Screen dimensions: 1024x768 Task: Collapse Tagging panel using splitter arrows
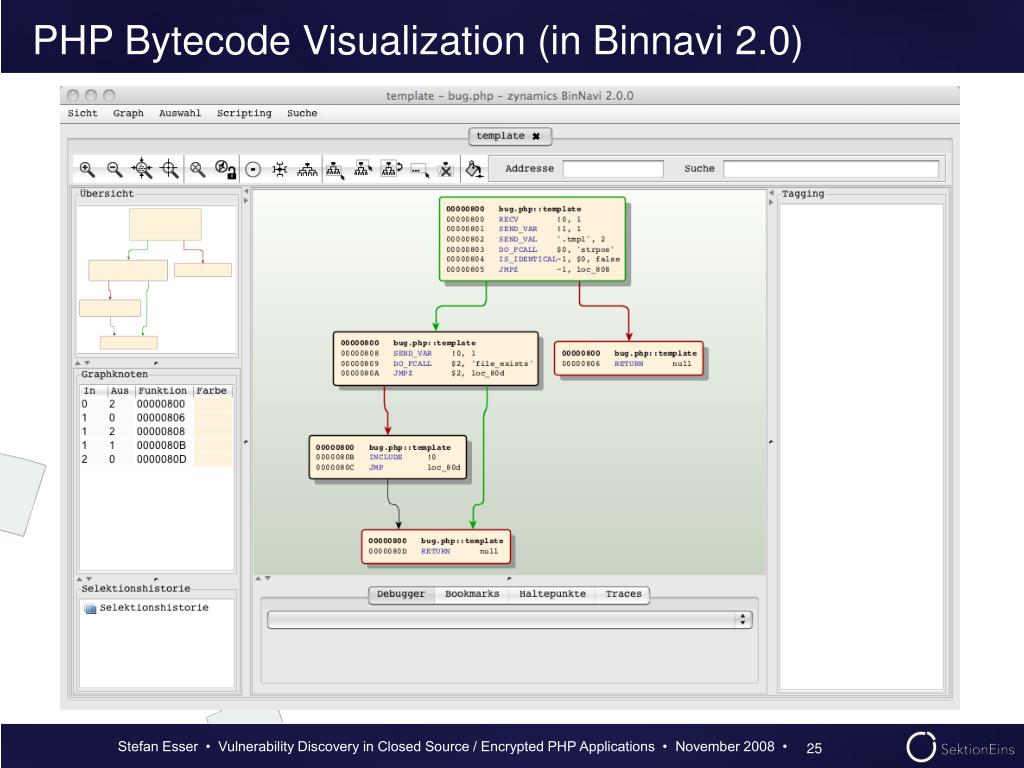771,197
